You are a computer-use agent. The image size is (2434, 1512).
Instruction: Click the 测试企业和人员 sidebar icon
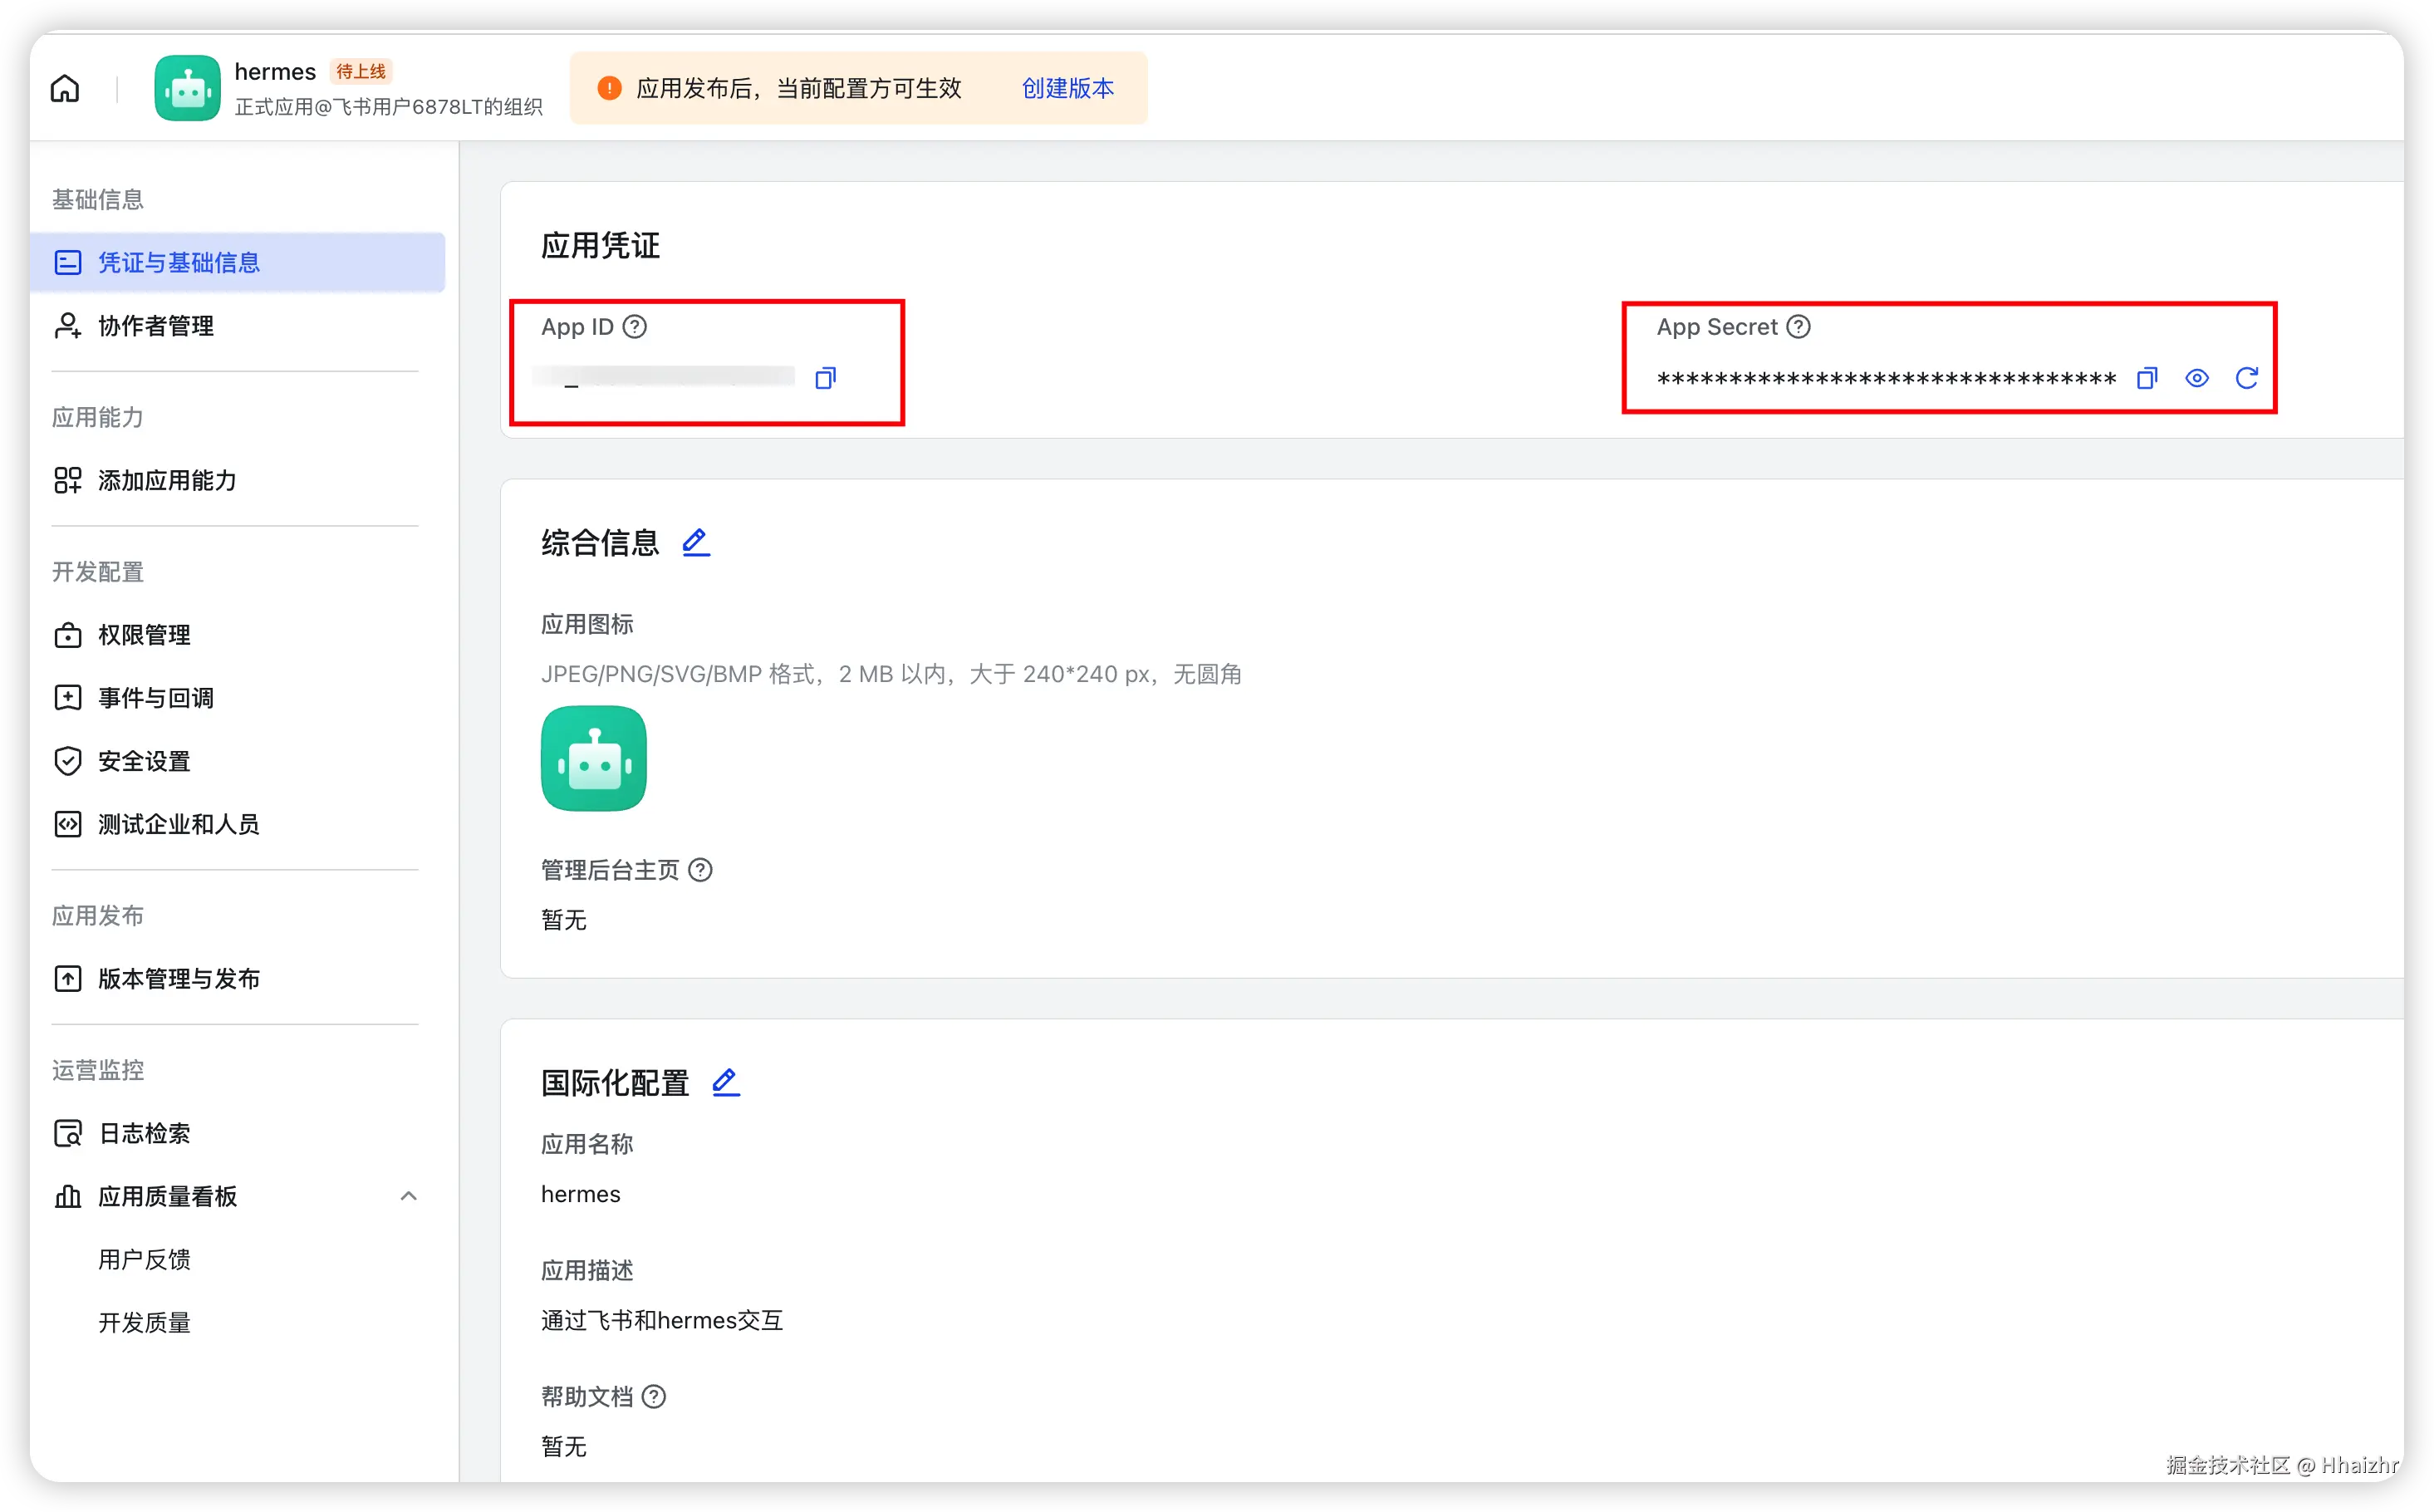point(67,824)
